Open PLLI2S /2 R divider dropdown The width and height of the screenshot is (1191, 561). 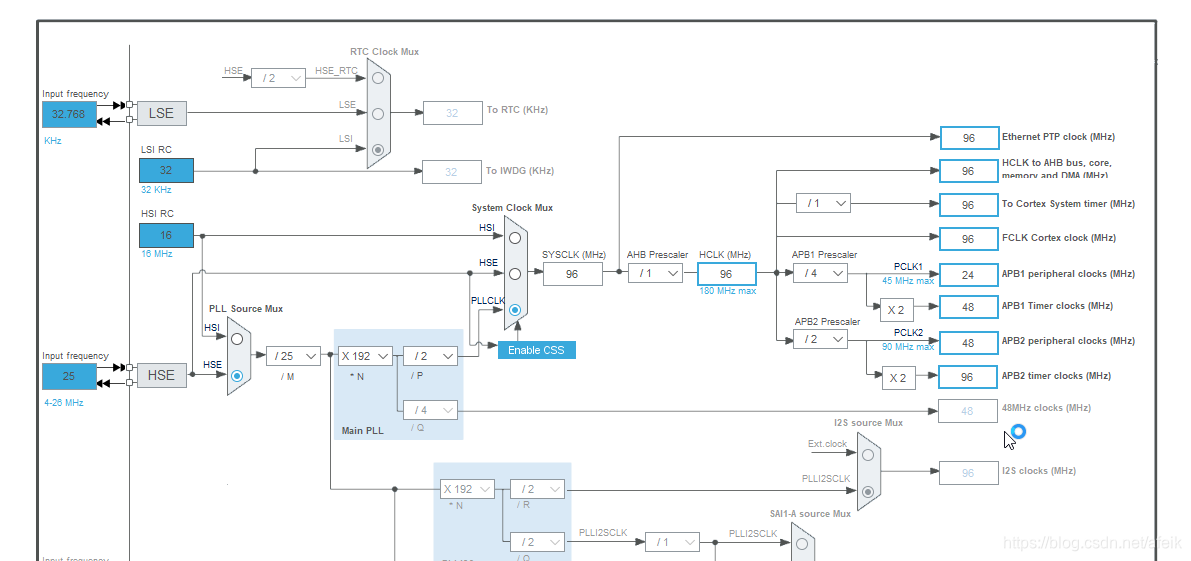538,489
